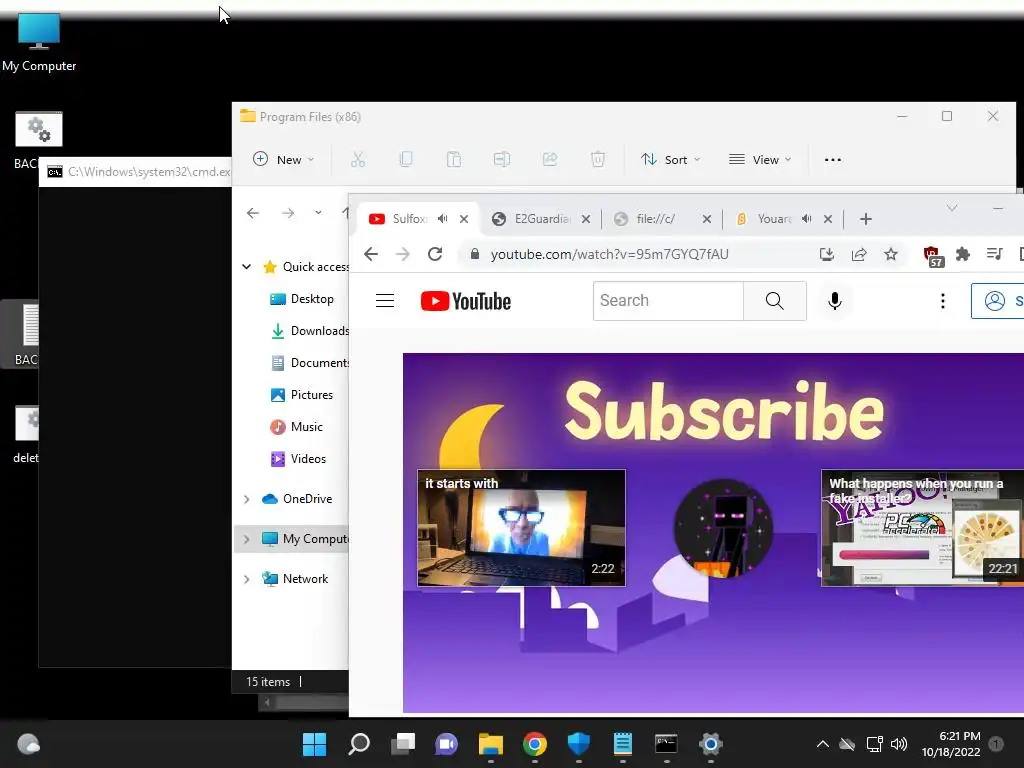Go forward in File Explorer navigation
This screenshot has width=1024, height=768.
[288, 213]
